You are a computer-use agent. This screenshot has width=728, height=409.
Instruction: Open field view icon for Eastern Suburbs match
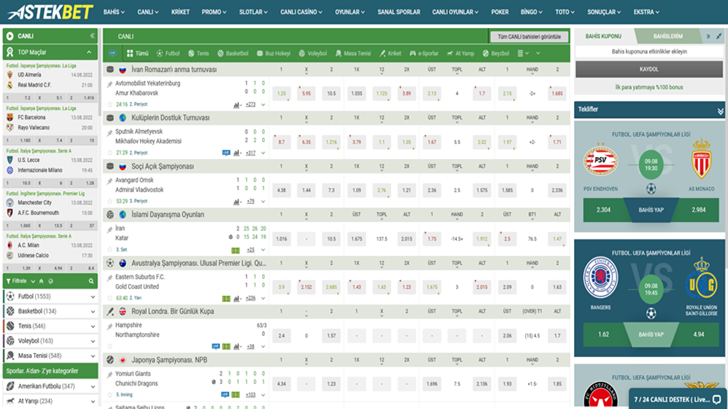point(226,298)
